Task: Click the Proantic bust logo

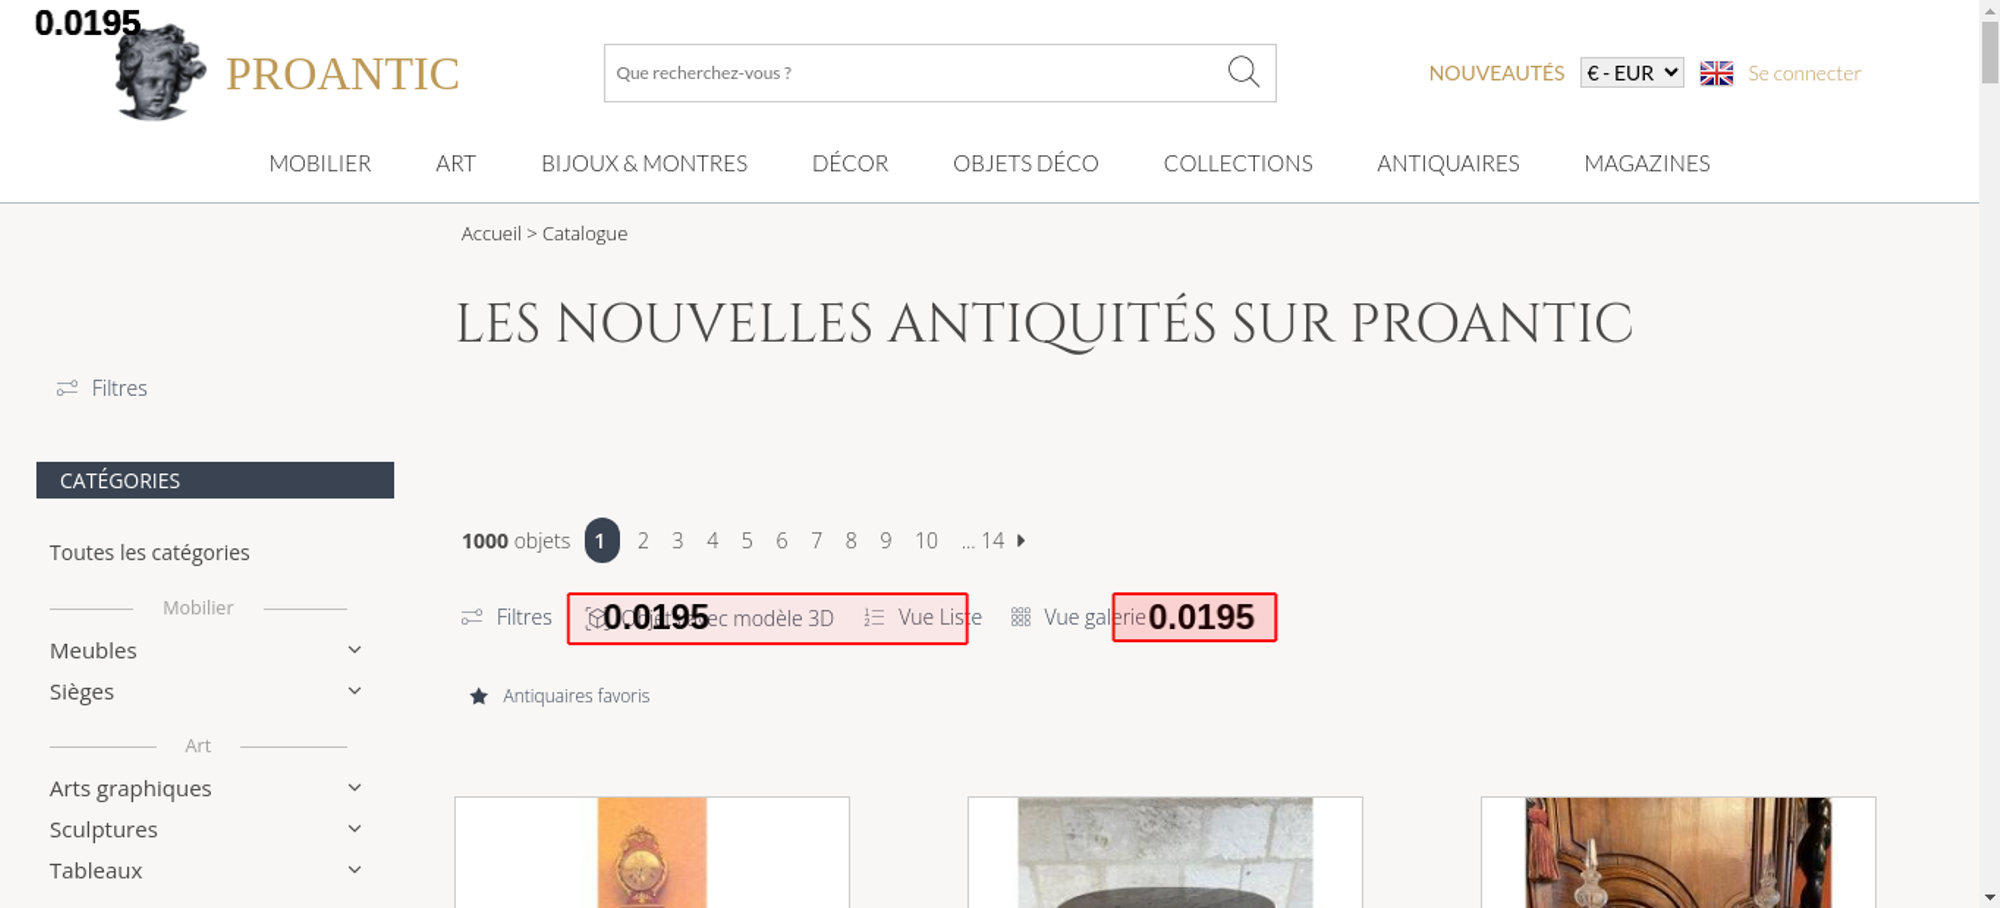Action: 160,74
